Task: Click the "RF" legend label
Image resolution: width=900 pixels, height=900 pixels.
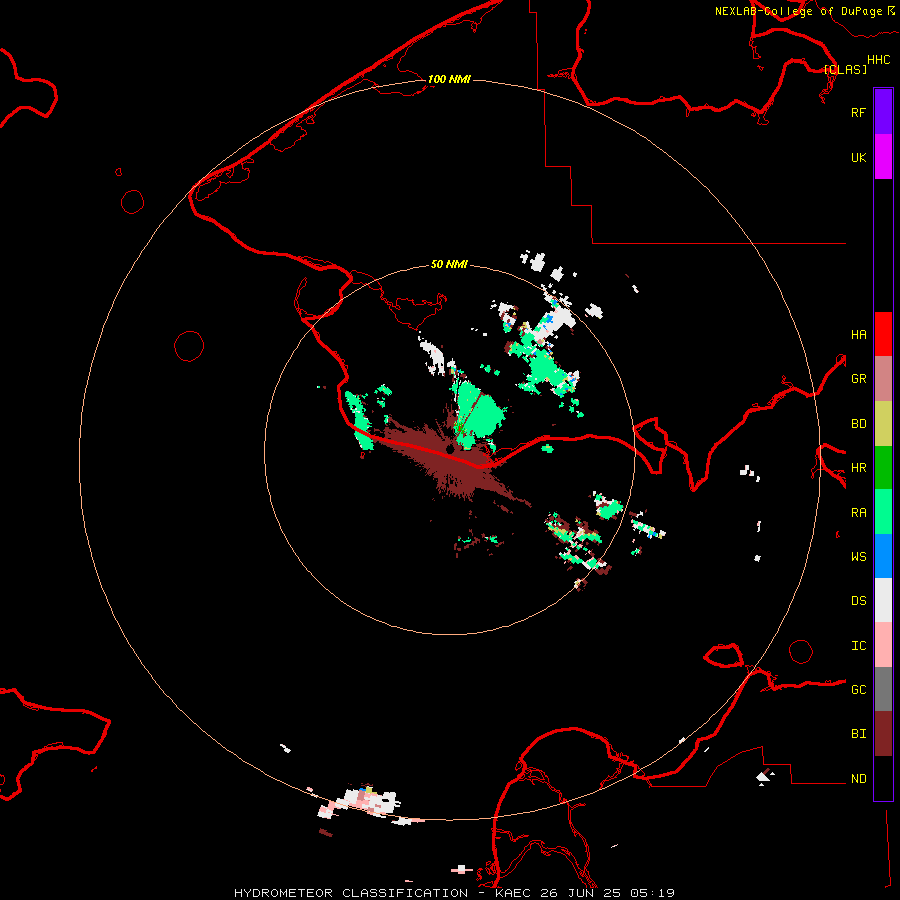Action: pyautogui.click(x=858, y=112)
